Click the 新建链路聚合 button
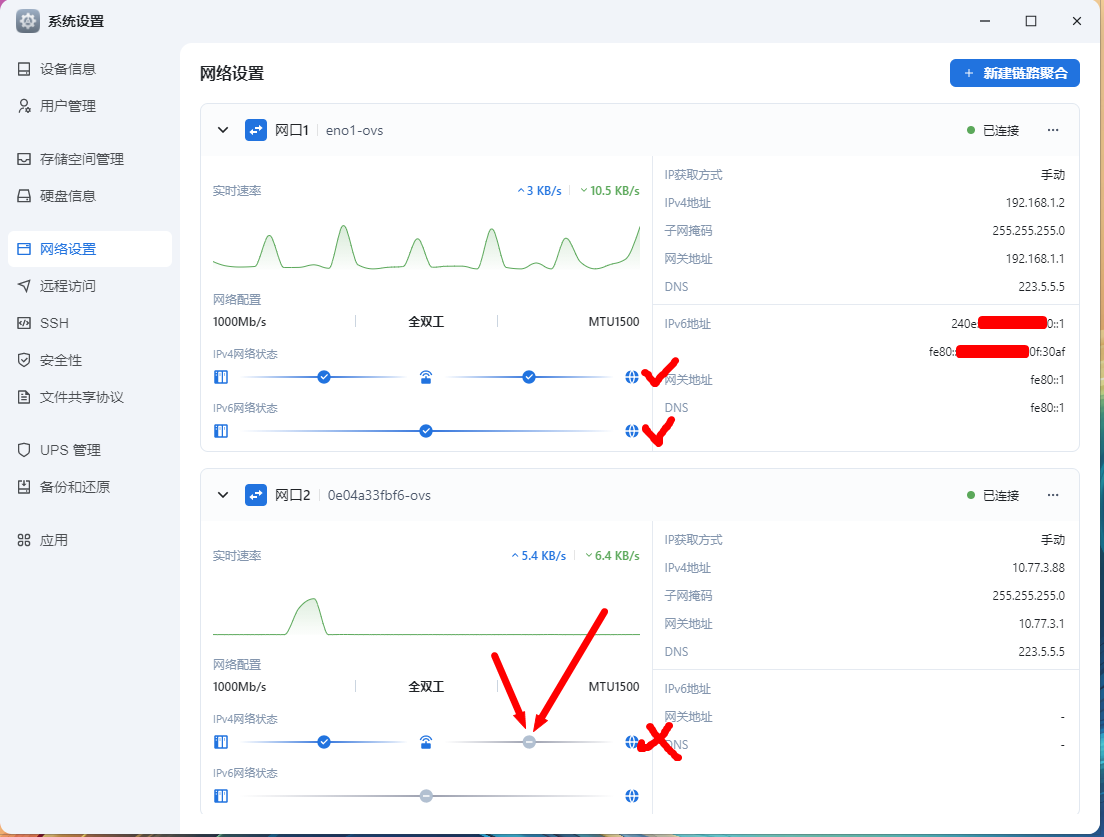Viewport: 1104px width, 837px height. click(1015, 73)
